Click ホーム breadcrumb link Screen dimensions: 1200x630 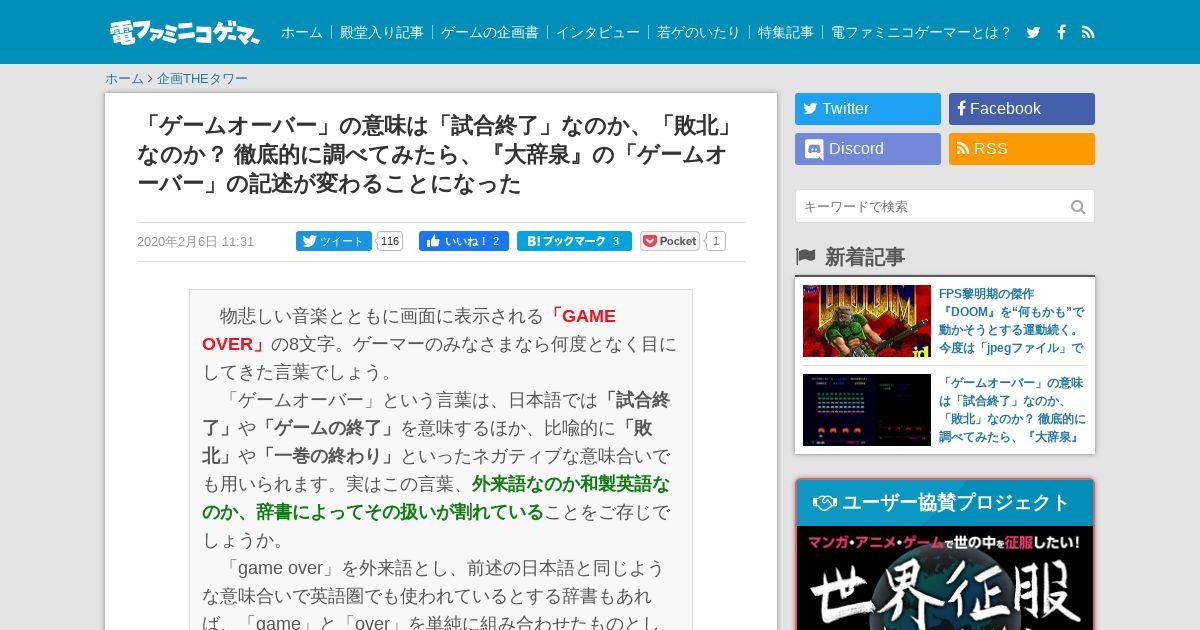pos(124,79)
